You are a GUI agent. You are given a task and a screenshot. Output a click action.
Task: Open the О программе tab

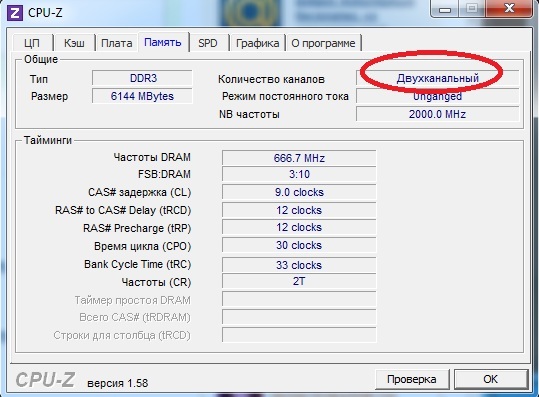point(323,43)
